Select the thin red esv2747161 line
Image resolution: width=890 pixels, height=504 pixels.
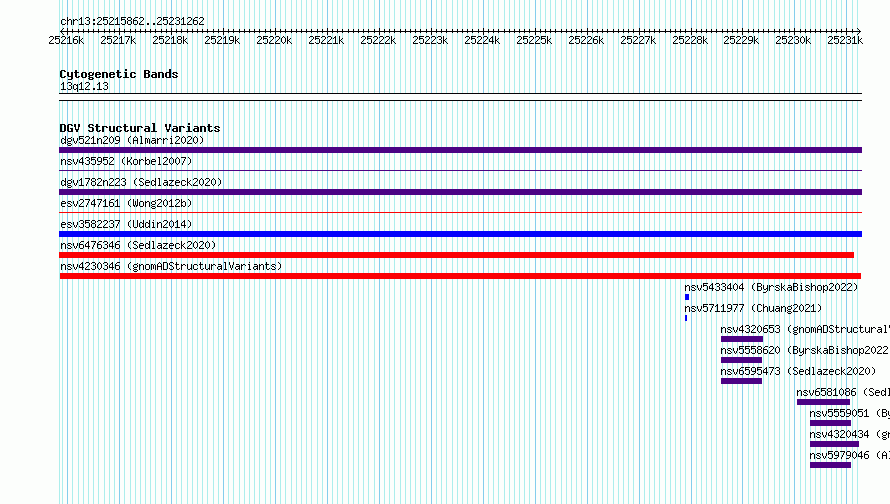[460, 212]
